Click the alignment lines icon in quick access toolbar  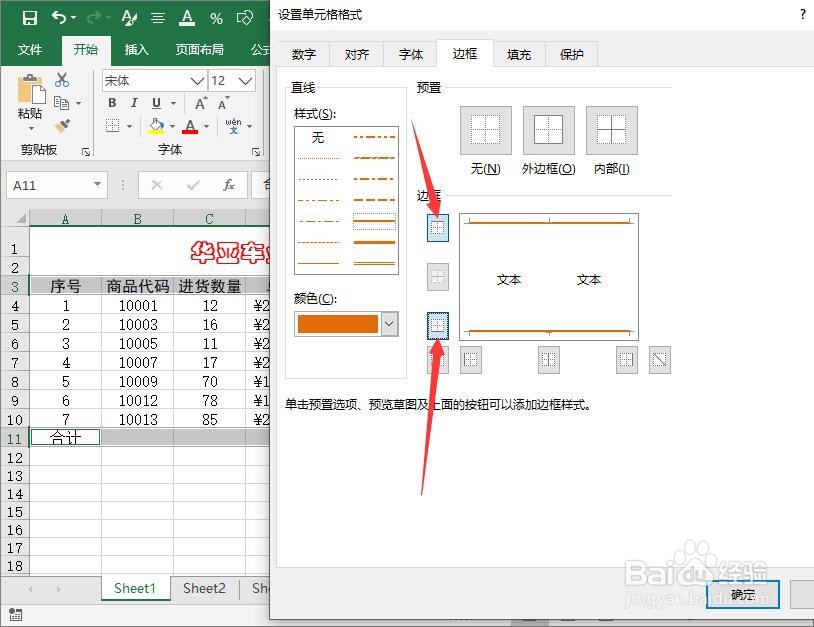point(158,19)
